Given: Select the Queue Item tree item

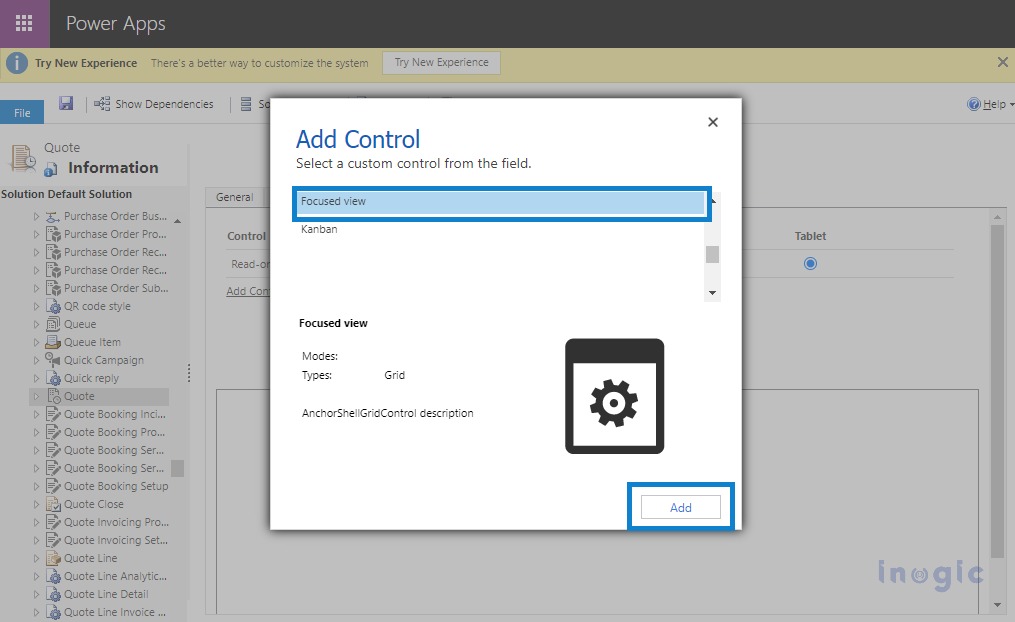Looking at the screenshot, I should [x=92, y=342].
